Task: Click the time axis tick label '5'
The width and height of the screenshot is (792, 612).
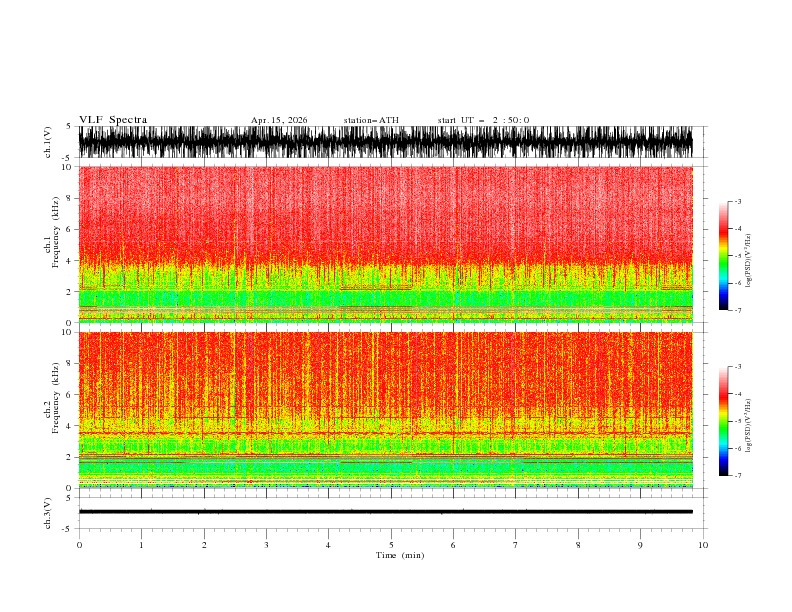Action: 391,545
